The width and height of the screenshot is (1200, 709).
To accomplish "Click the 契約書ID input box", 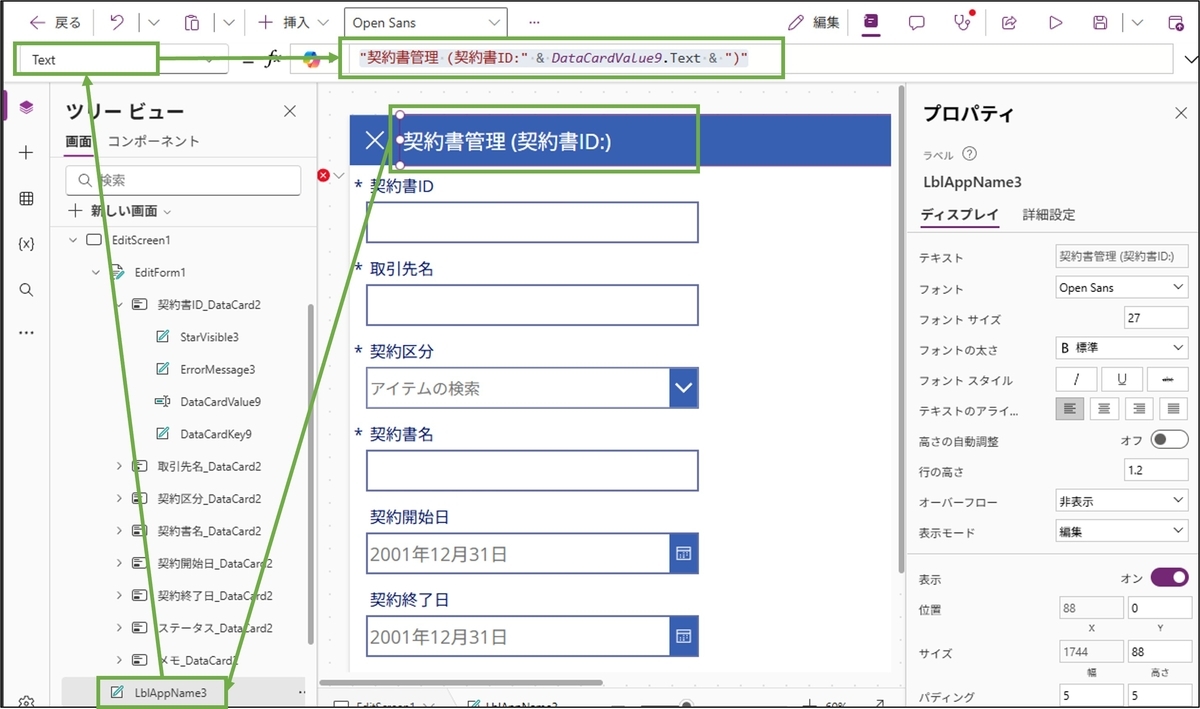I will (532, 222).
